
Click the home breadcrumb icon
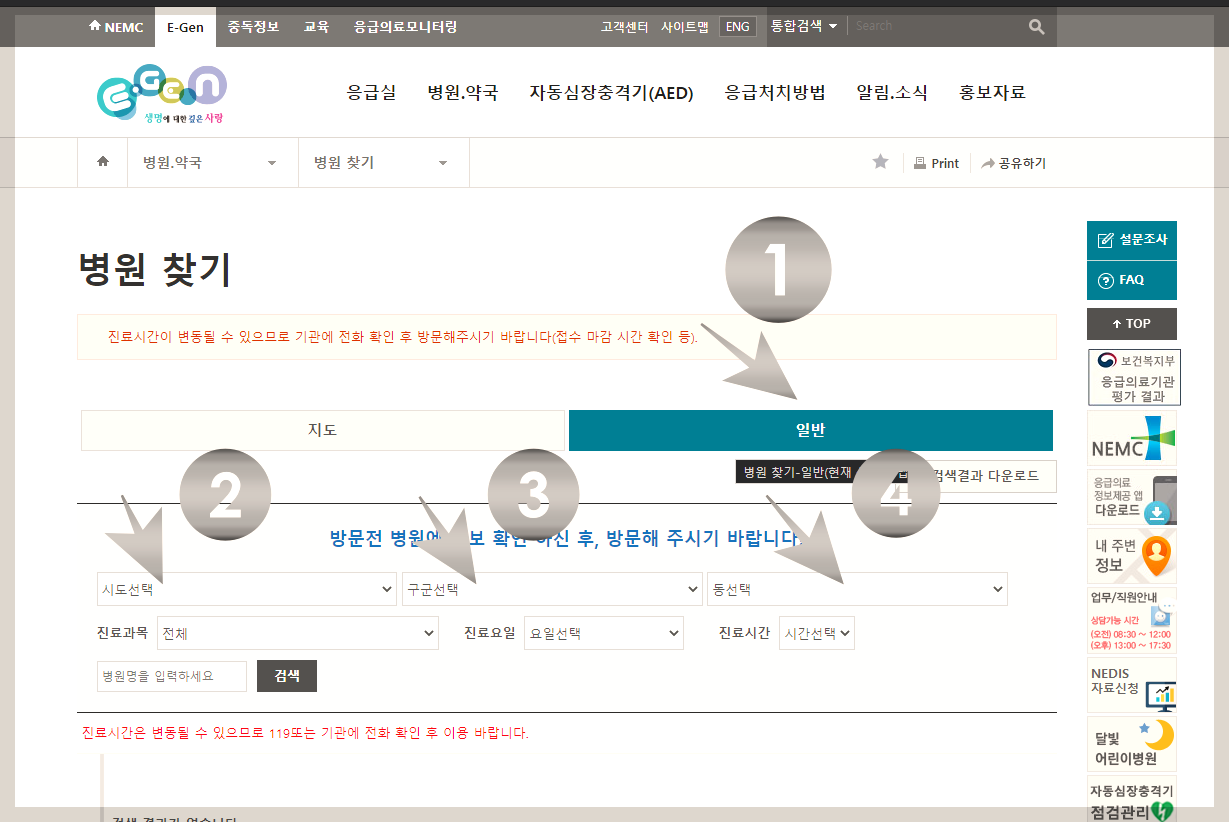tap(102, 162)
